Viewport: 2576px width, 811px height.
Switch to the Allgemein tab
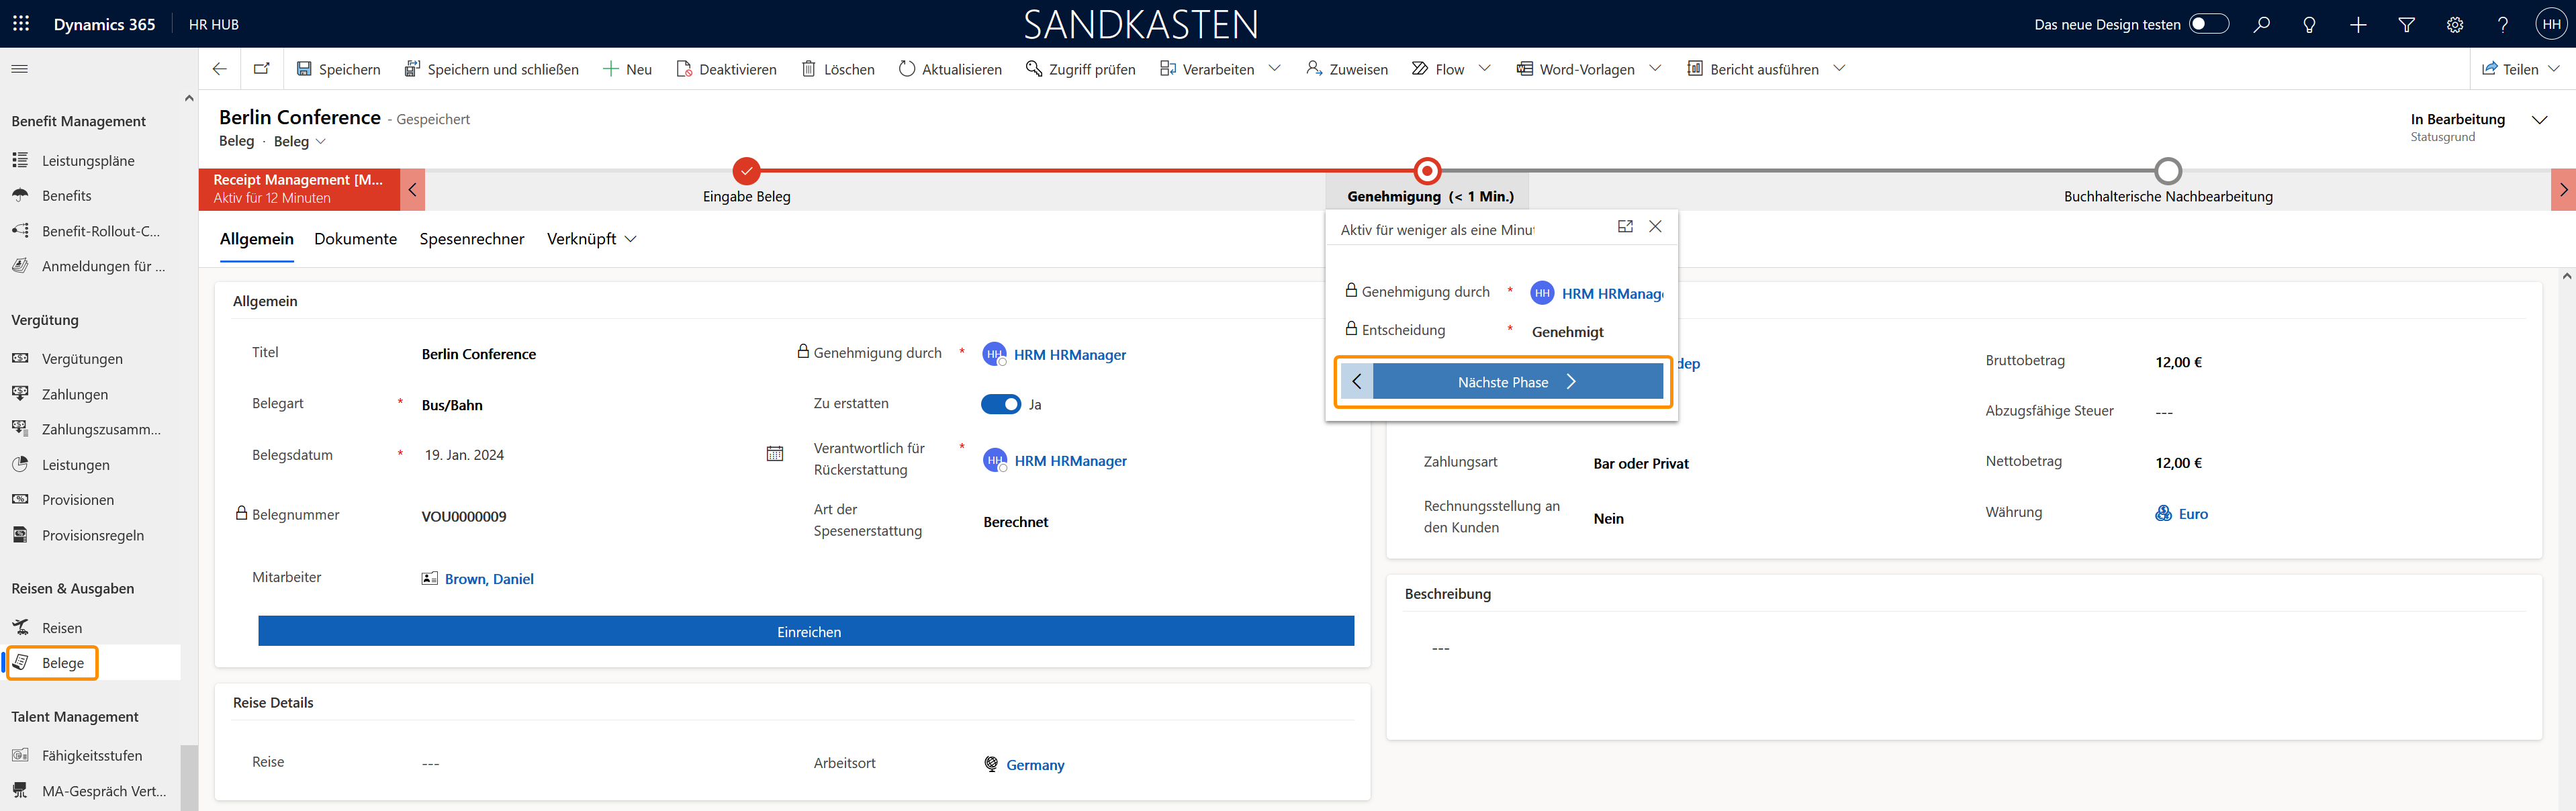[x=256, y=239]
